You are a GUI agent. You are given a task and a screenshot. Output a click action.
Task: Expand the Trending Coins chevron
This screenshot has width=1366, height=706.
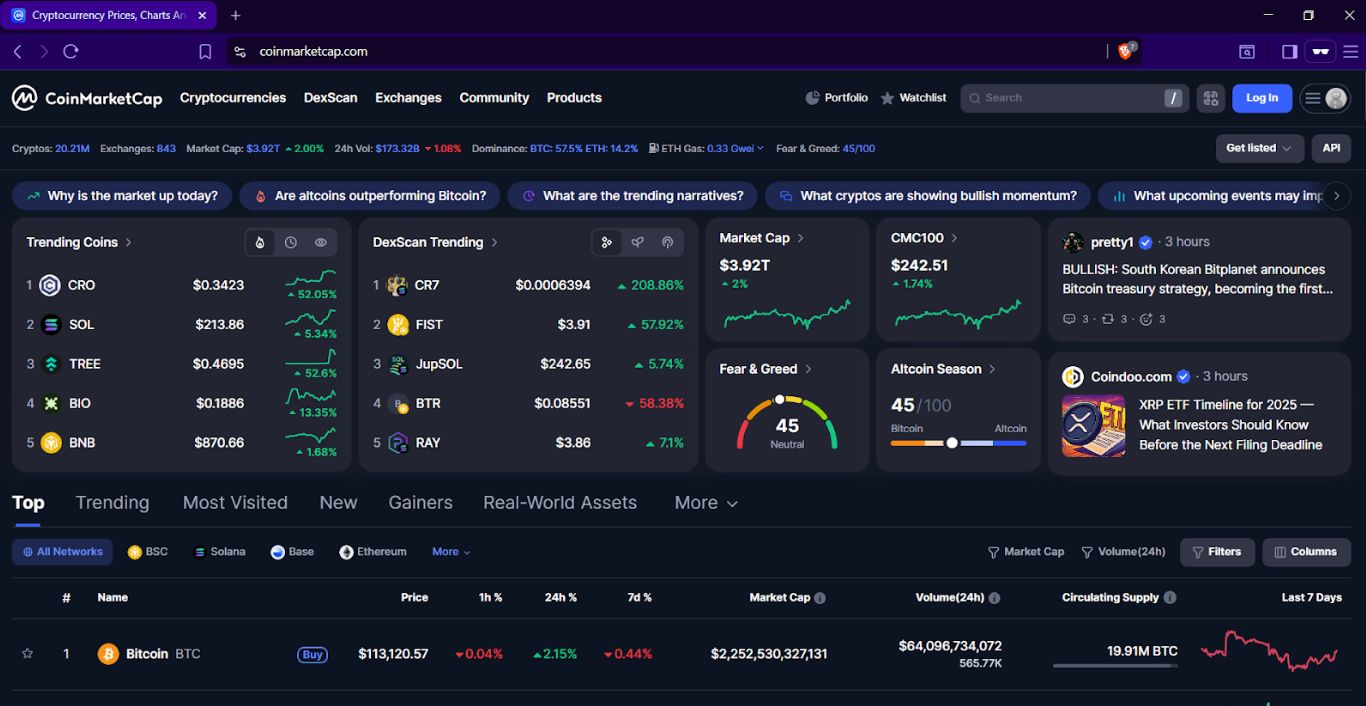point(129,242)
